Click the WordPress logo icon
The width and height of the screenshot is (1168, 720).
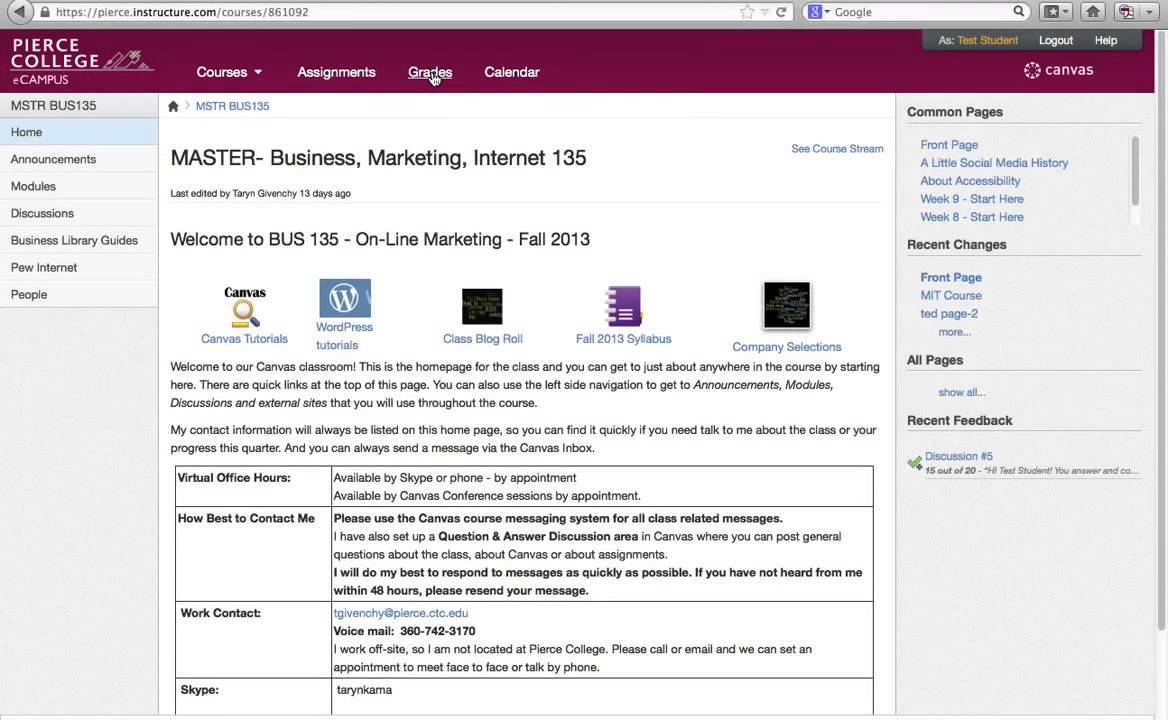click(x=344, y=298)
